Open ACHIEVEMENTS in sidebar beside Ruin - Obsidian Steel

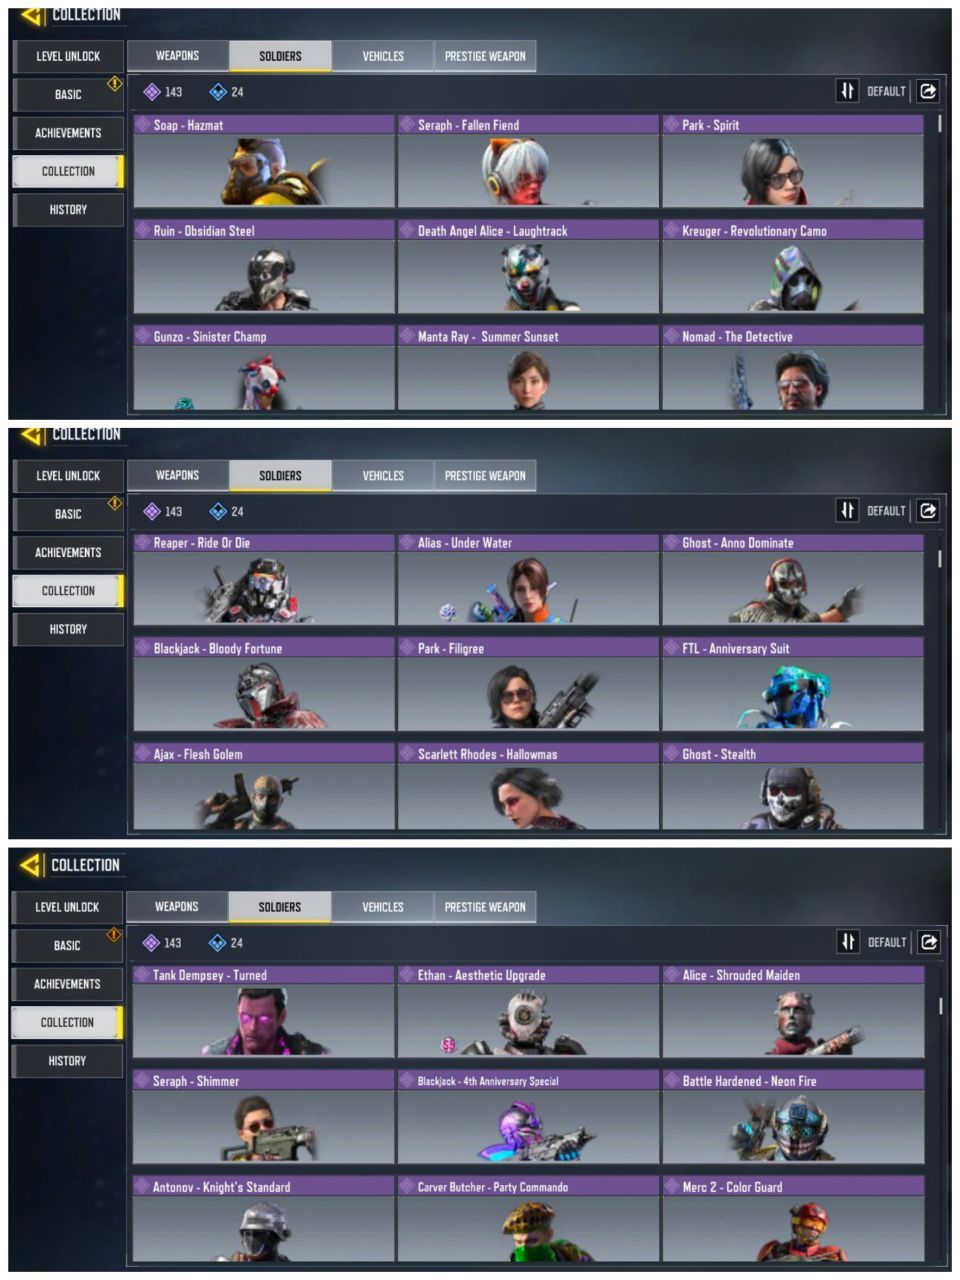pos(68,133)
